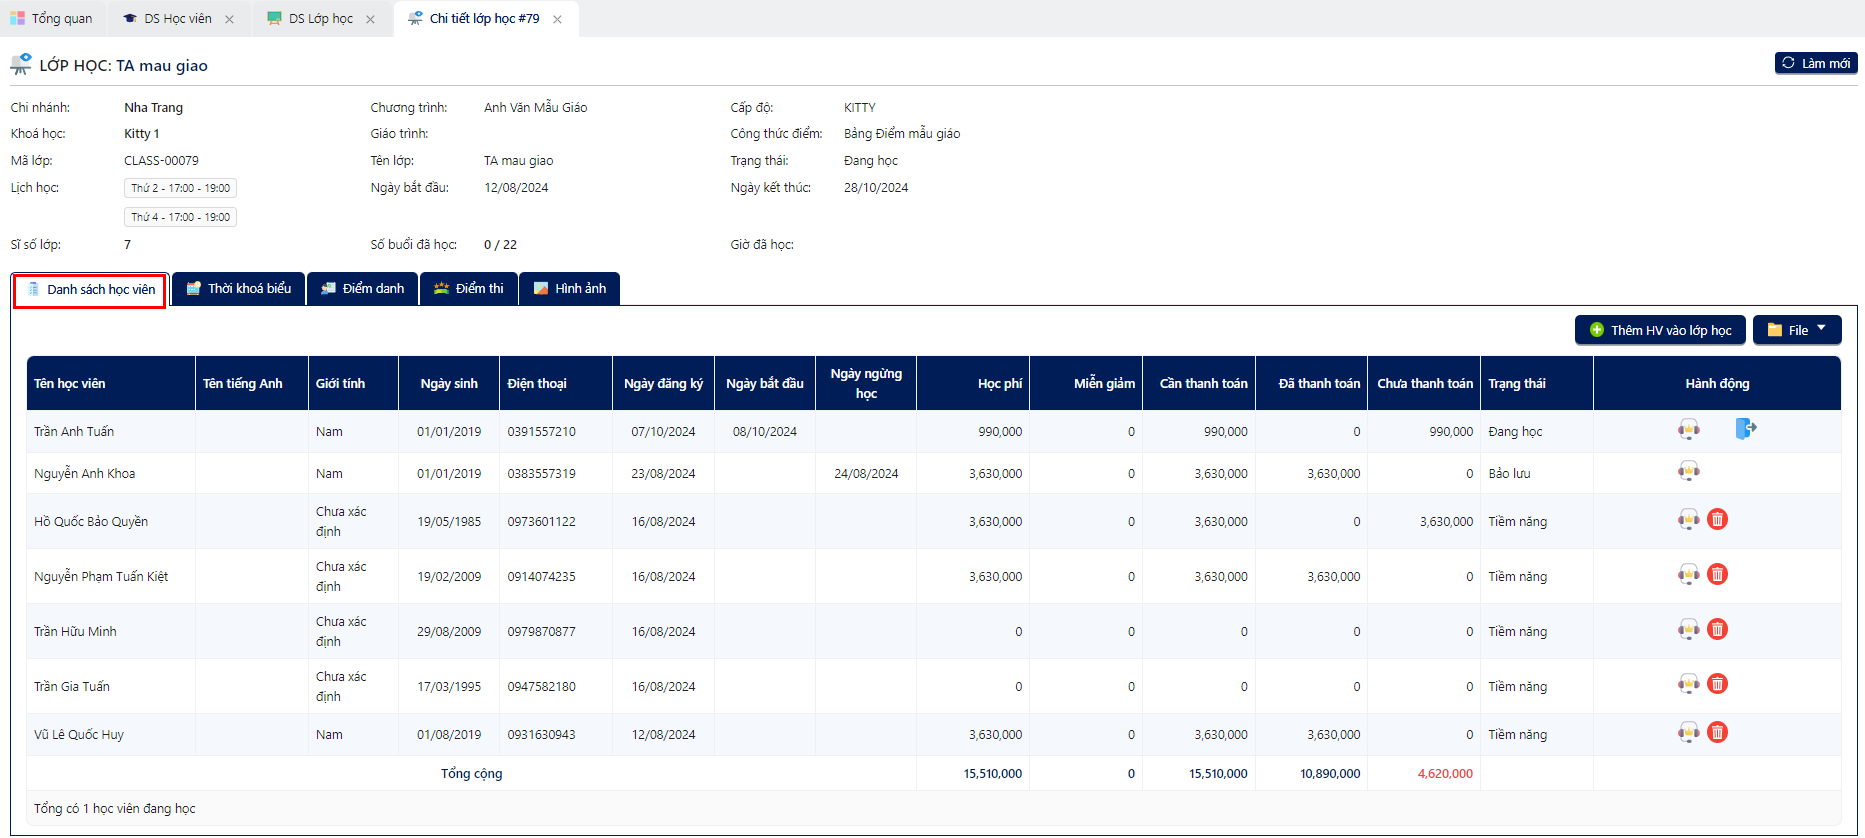Click the Trạng thái column header
Viewport: 1865px width, 838px height.
(1537, 383)
